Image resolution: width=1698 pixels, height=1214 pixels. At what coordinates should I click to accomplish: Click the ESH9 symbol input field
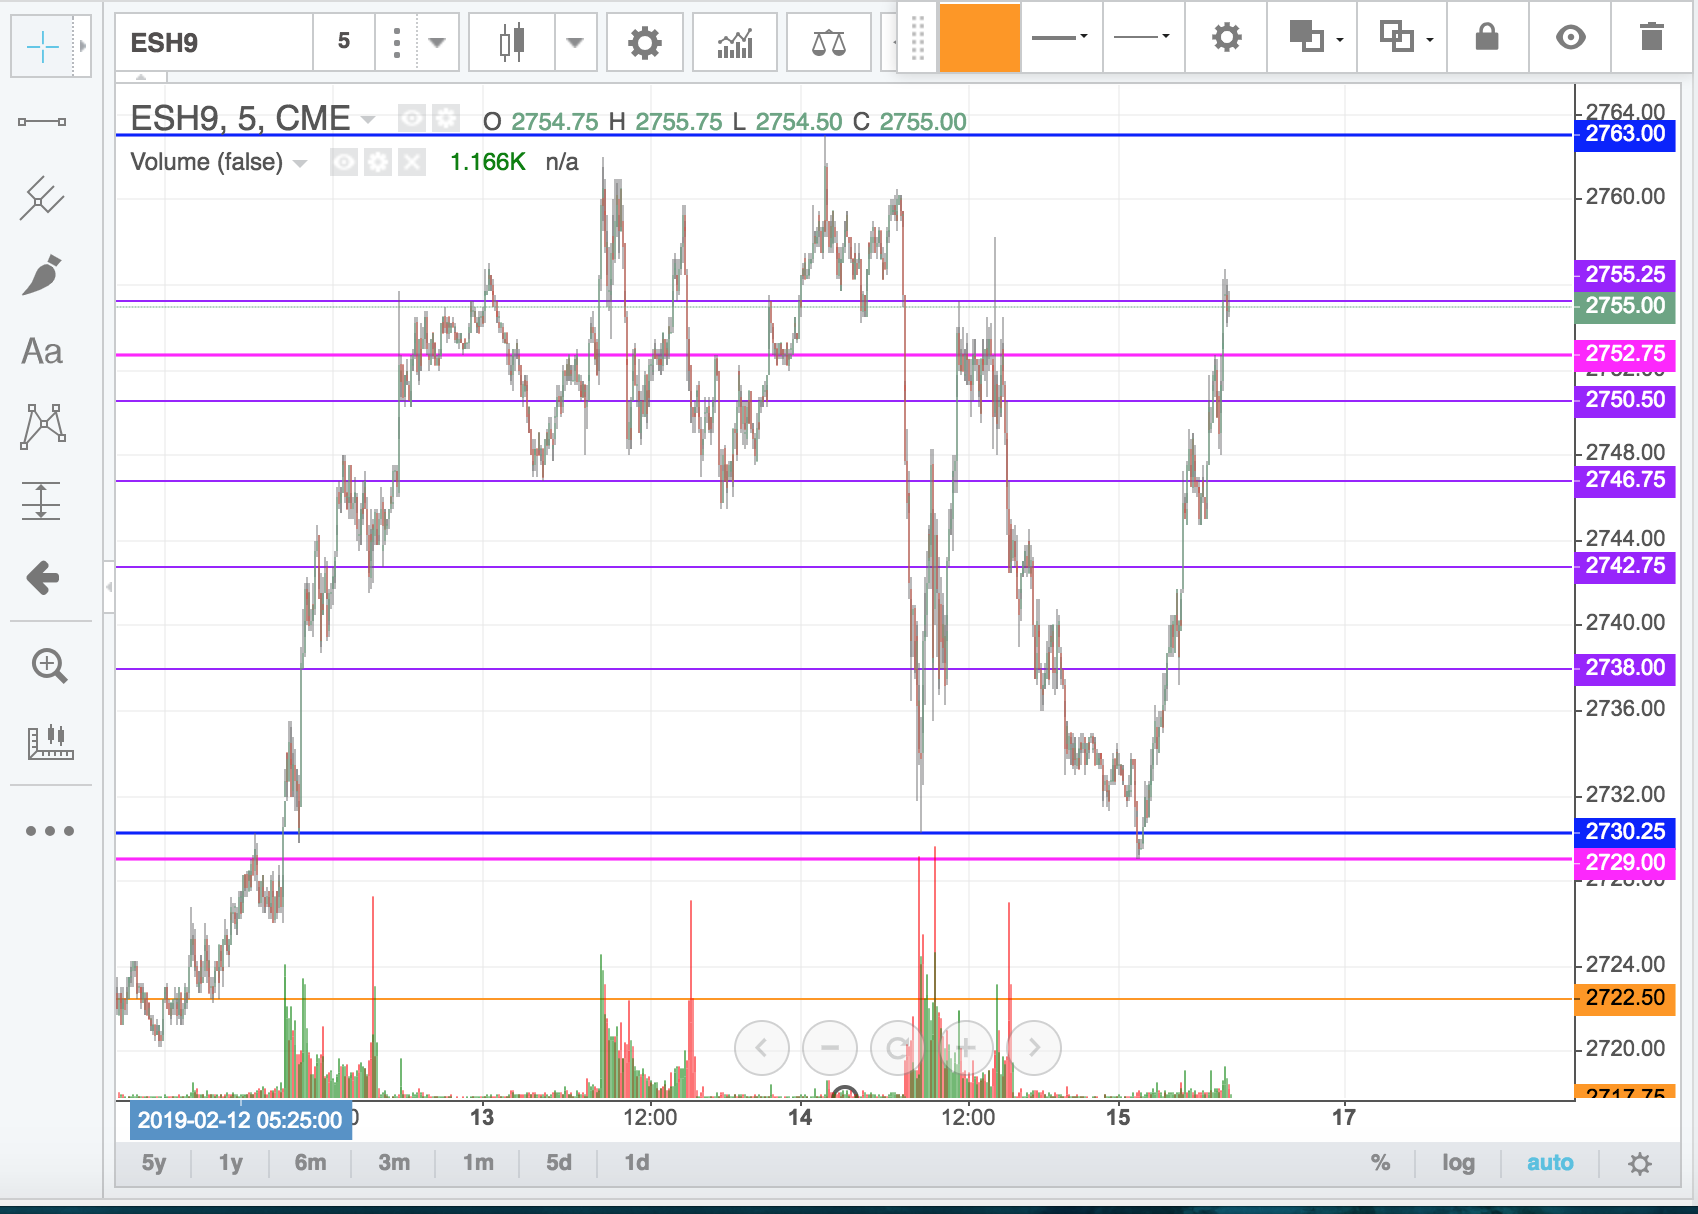[x=214, y=42]
